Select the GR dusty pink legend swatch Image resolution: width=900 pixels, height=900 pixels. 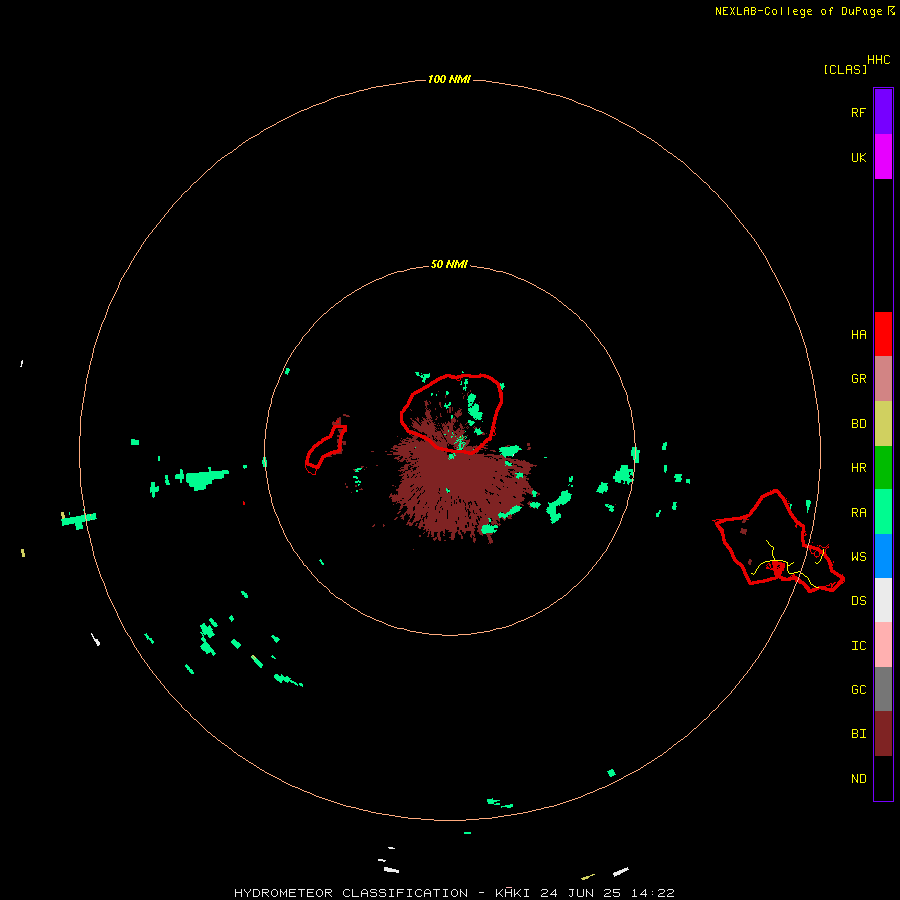883,379
